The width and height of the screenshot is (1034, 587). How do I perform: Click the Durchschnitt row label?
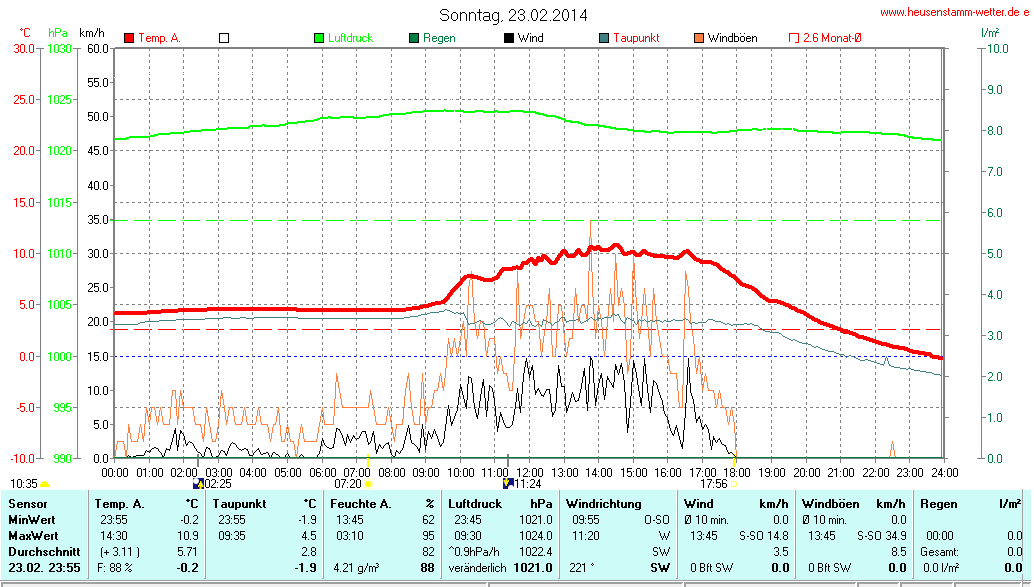[x=44, y=551]
